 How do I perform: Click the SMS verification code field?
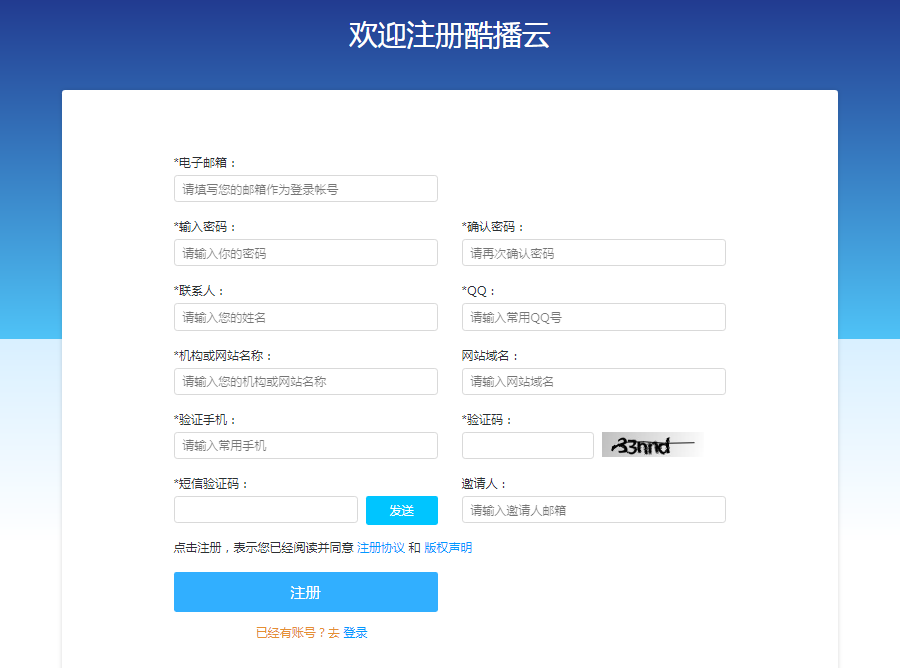coord(265,510)
